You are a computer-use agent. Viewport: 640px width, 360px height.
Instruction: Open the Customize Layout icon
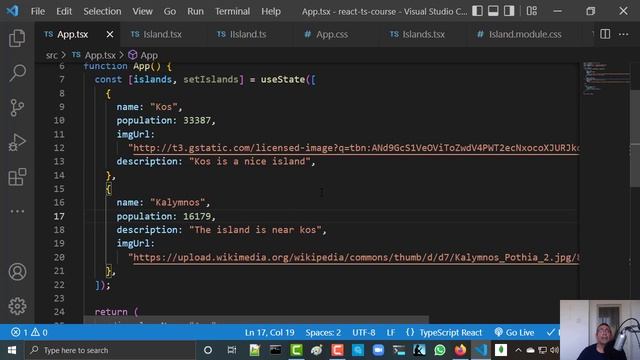tap(531, 11)
